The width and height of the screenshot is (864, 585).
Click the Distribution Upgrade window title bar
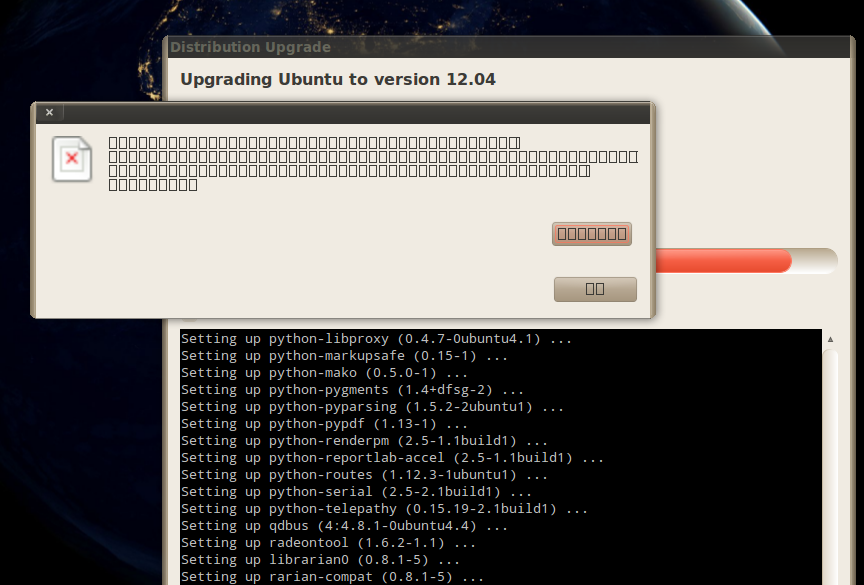pos(500,47)
